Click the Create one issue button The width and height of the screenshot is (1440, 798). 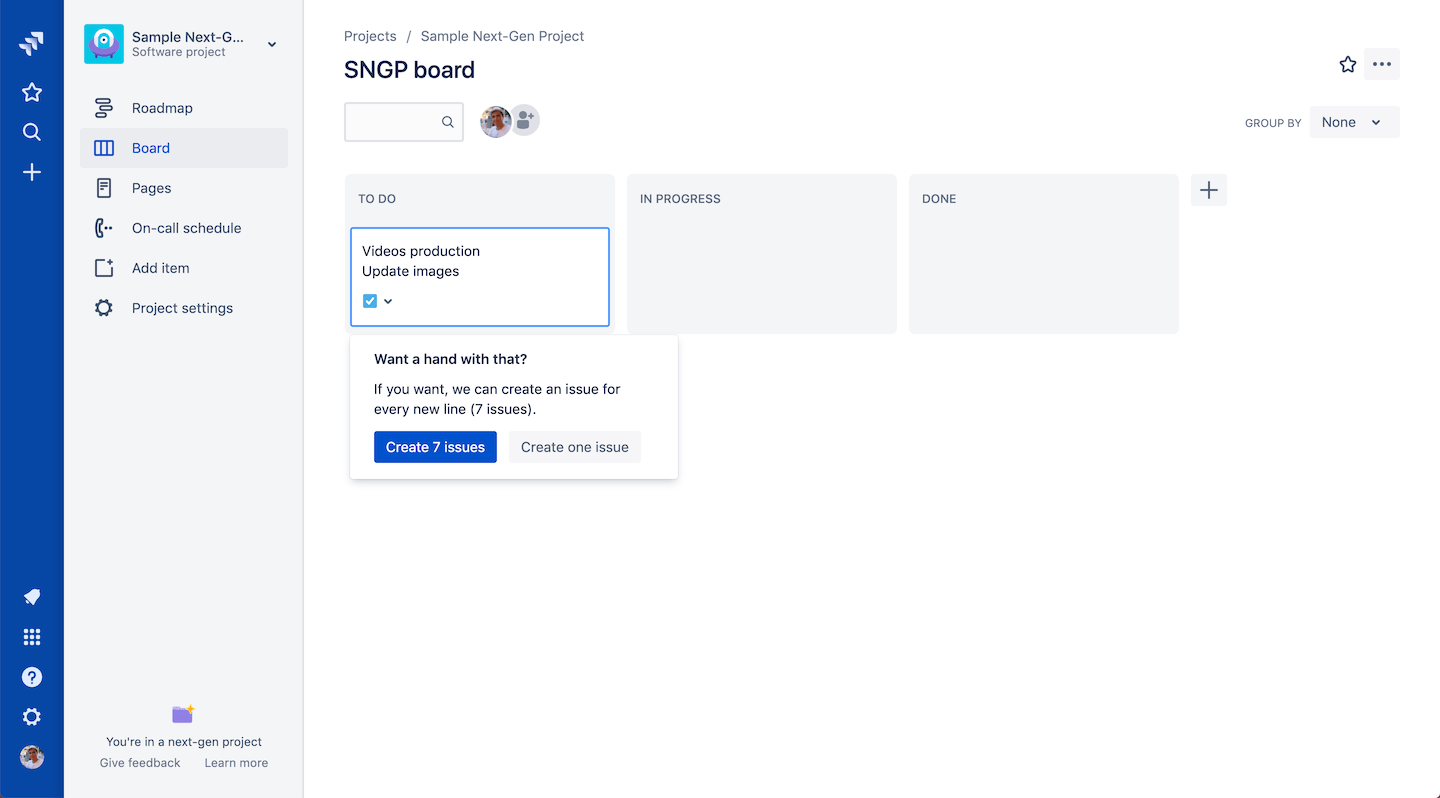(x=575, y=447)
